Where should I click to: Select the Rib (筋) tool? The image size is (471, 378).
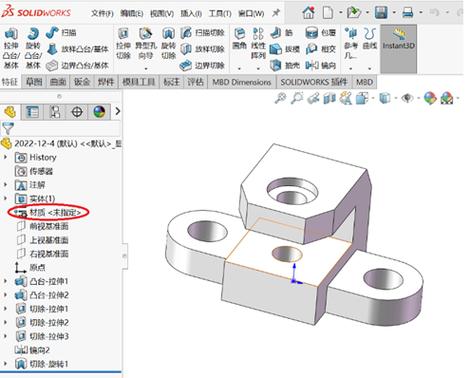(281, 33)
